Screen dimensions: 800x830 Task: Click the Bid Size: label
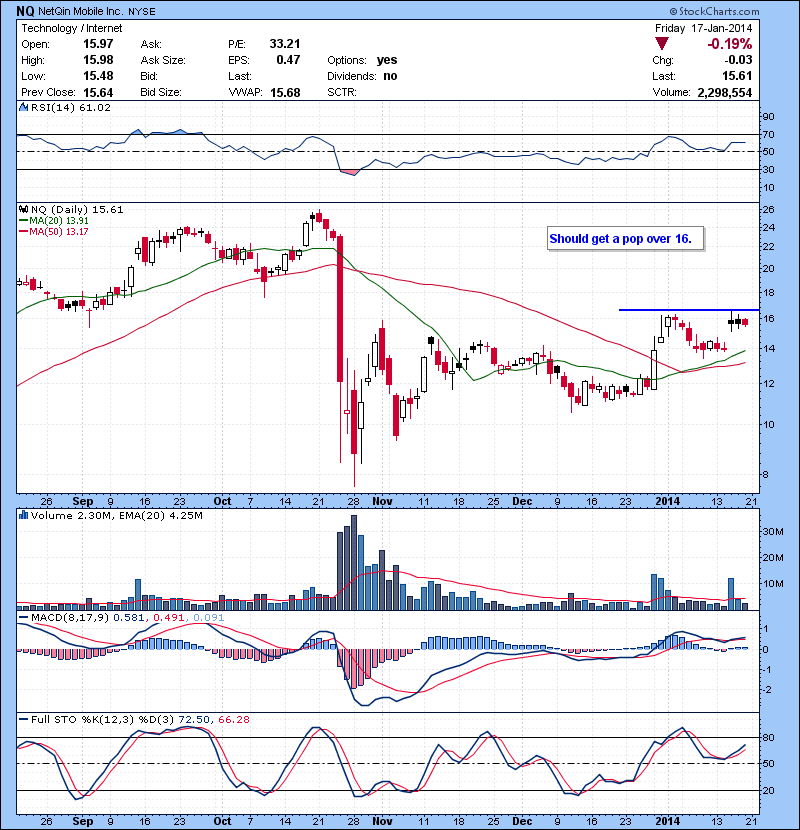click(161, 93)
